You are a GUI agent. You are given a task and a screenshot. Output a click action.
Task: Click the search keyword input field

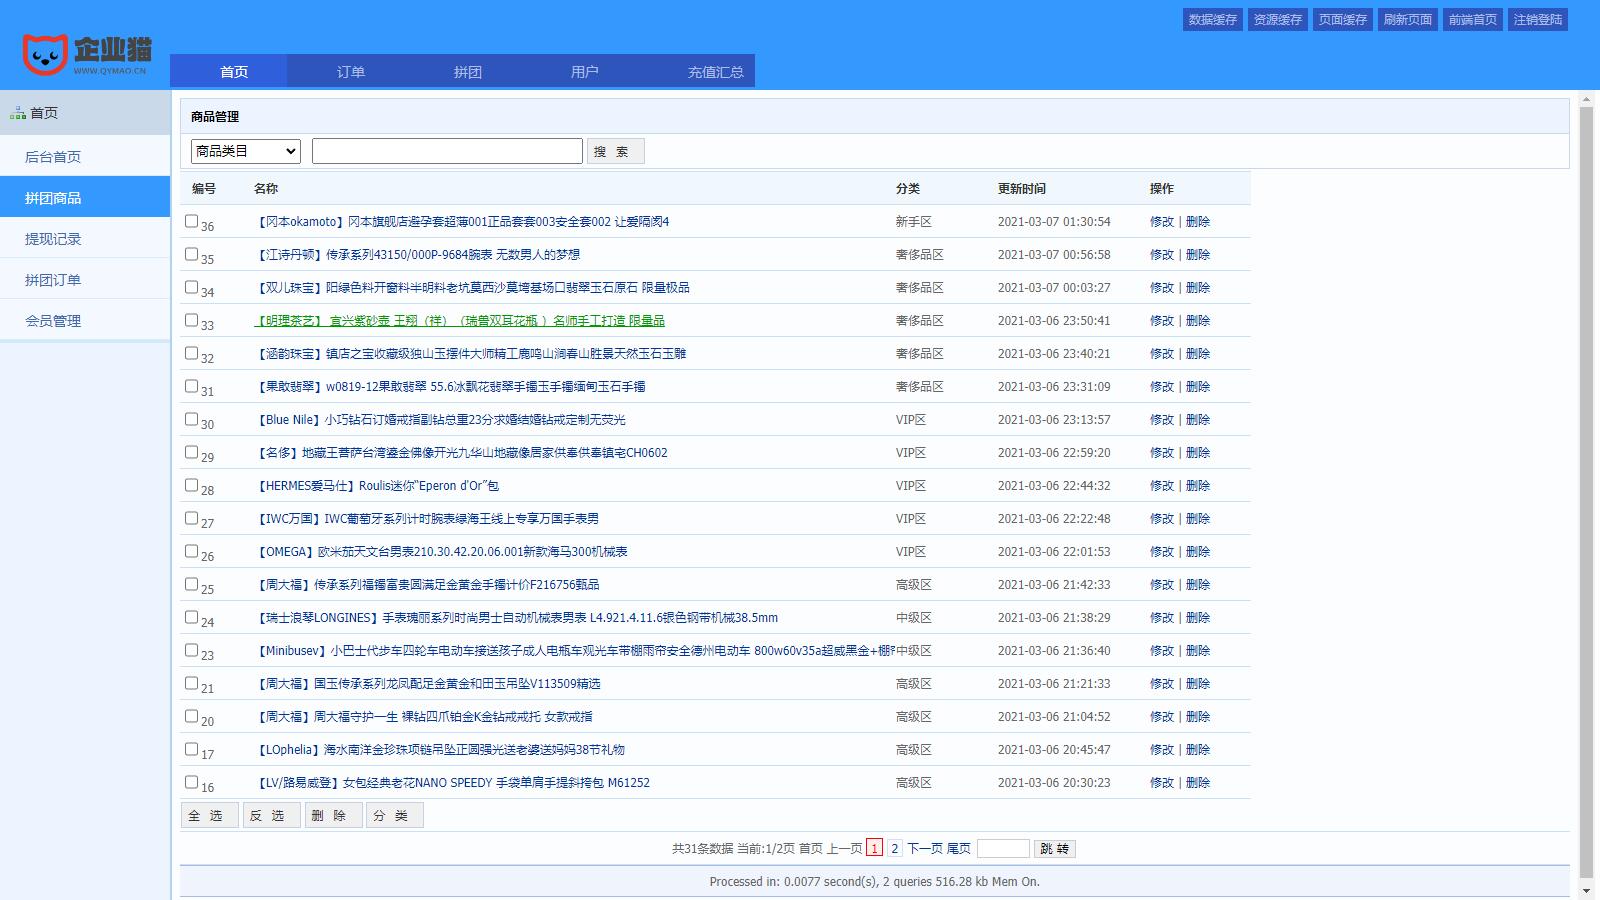point(447,151)
